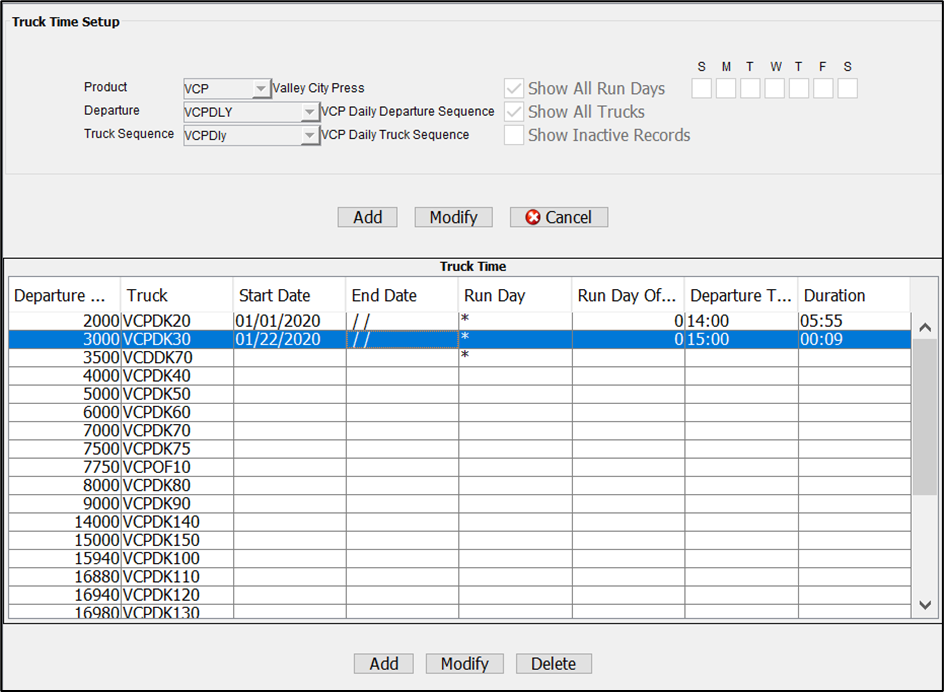Enable the Show Inactive Records checkbox
Image resolution: width=944 pixels, height=692 pixels.
[x=514, y=135]
